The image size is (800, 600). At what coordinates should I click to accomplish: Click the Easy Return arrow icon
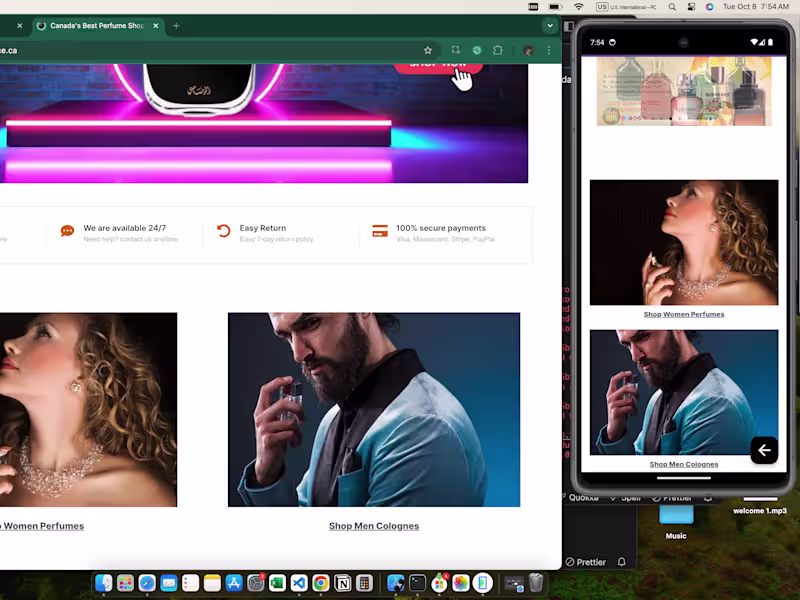pyautogui.click(x=223, y=231)
